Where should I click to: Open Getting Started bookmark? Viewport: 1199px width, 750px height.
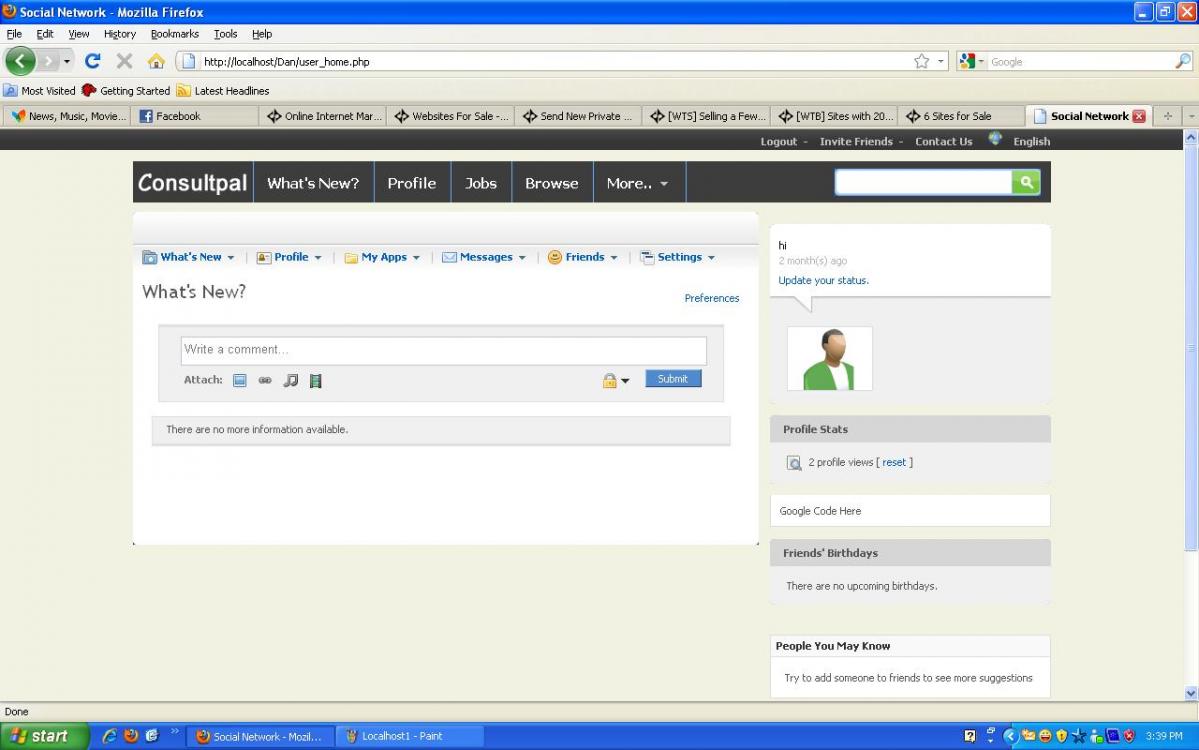pos(126,90)
